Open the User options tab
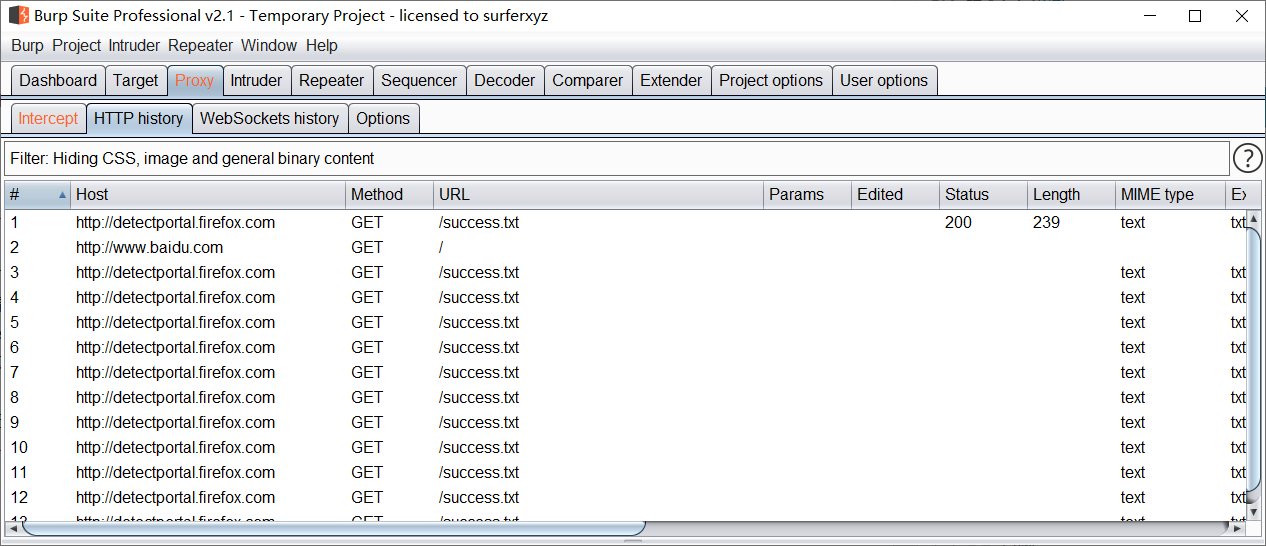The height and width of the screenshot is (546, 1266). click(x=884, y=81)
